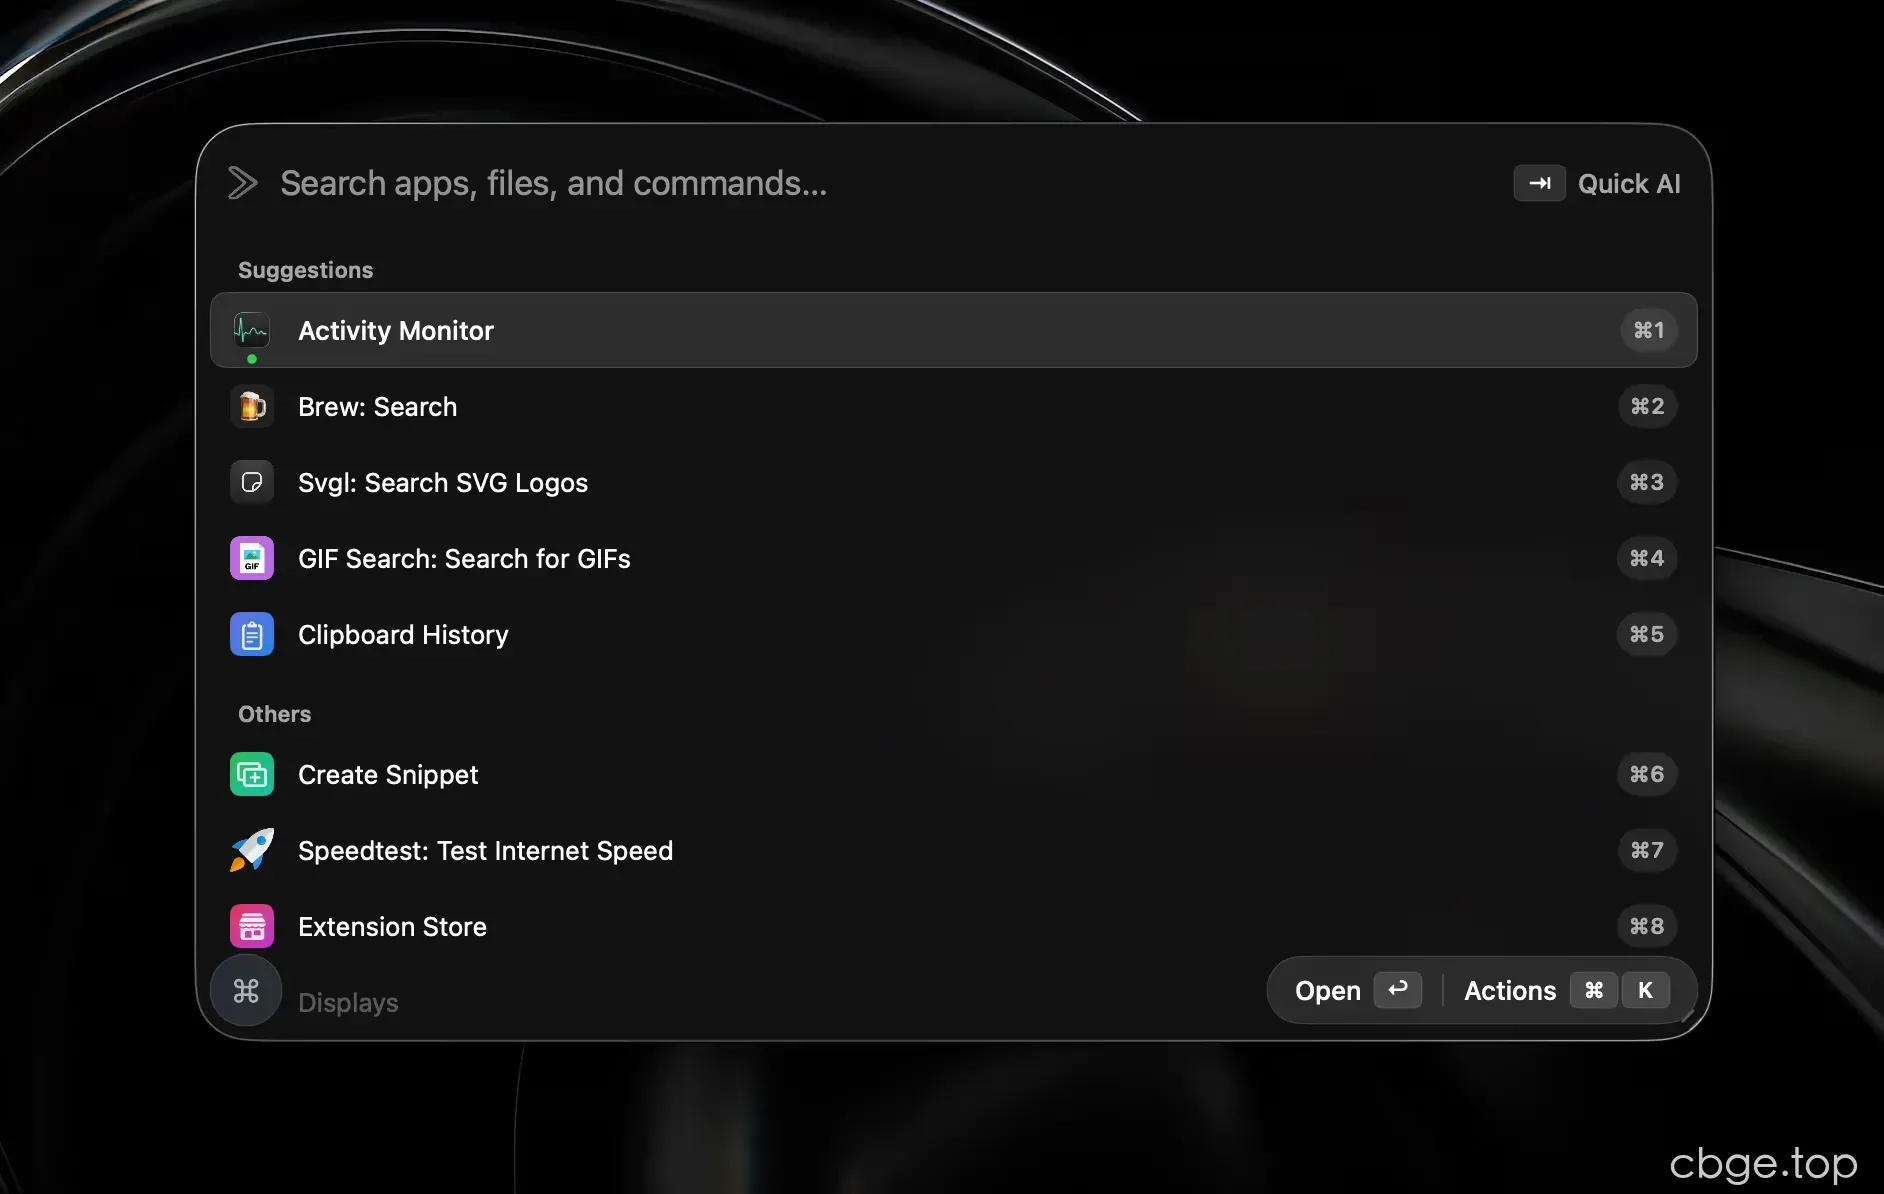Select the Create Snippet command
Screen dimensions: 1884x1194
pos(954,774)
